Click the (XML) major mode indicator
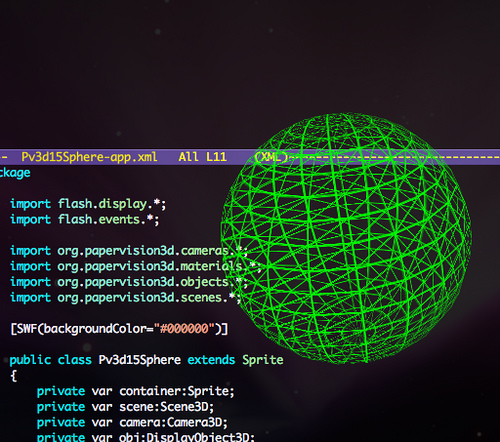Screen dimensions: 500x442 (271, 157)
